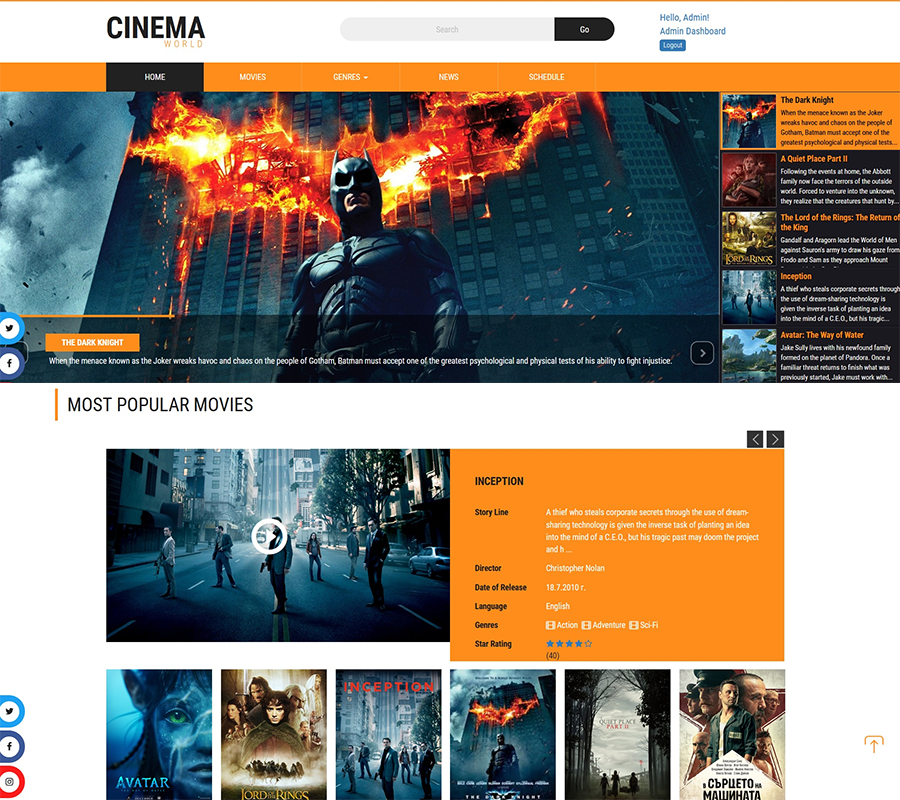Show the previous popular movie
This screenshot has height=800, width=900.
click(755, 439)
